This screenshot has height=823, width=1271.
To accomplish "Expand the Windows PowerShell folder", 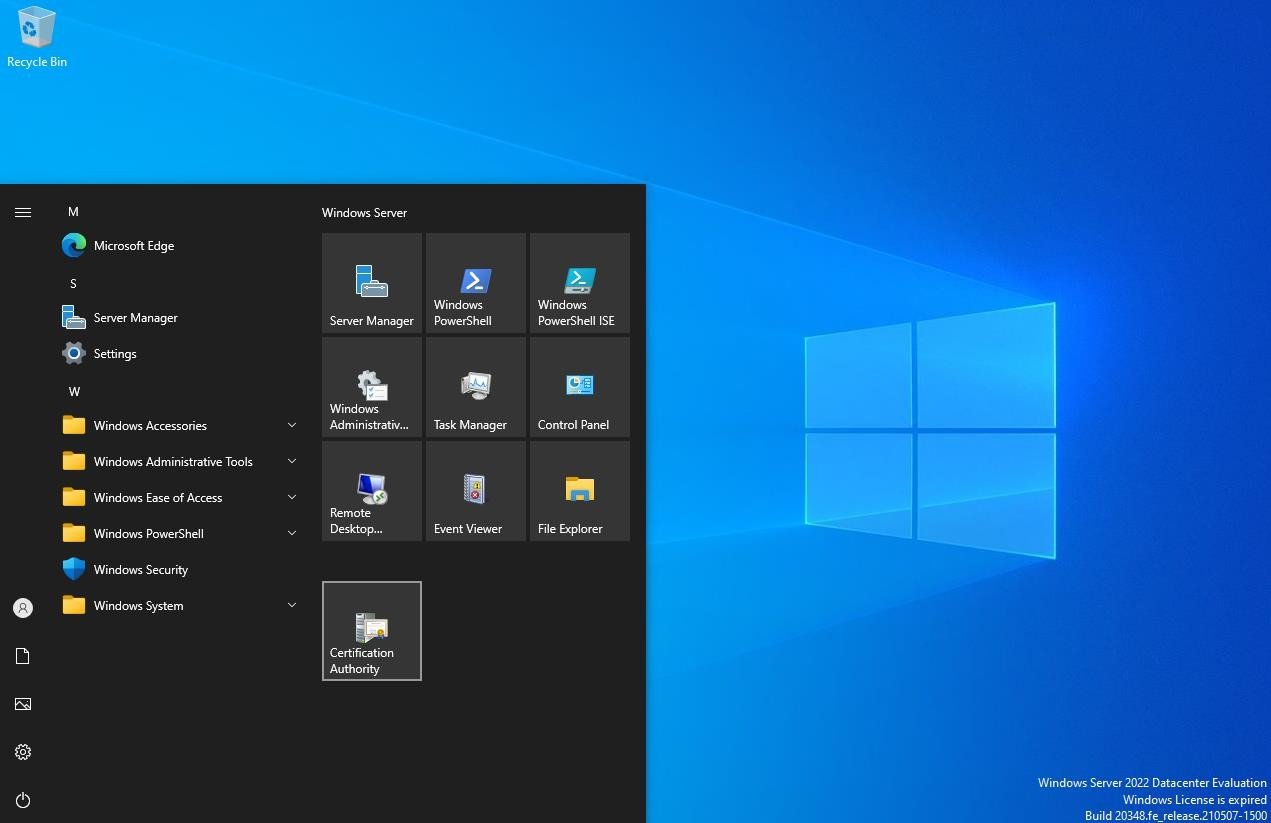I will (x=181, y=534).
